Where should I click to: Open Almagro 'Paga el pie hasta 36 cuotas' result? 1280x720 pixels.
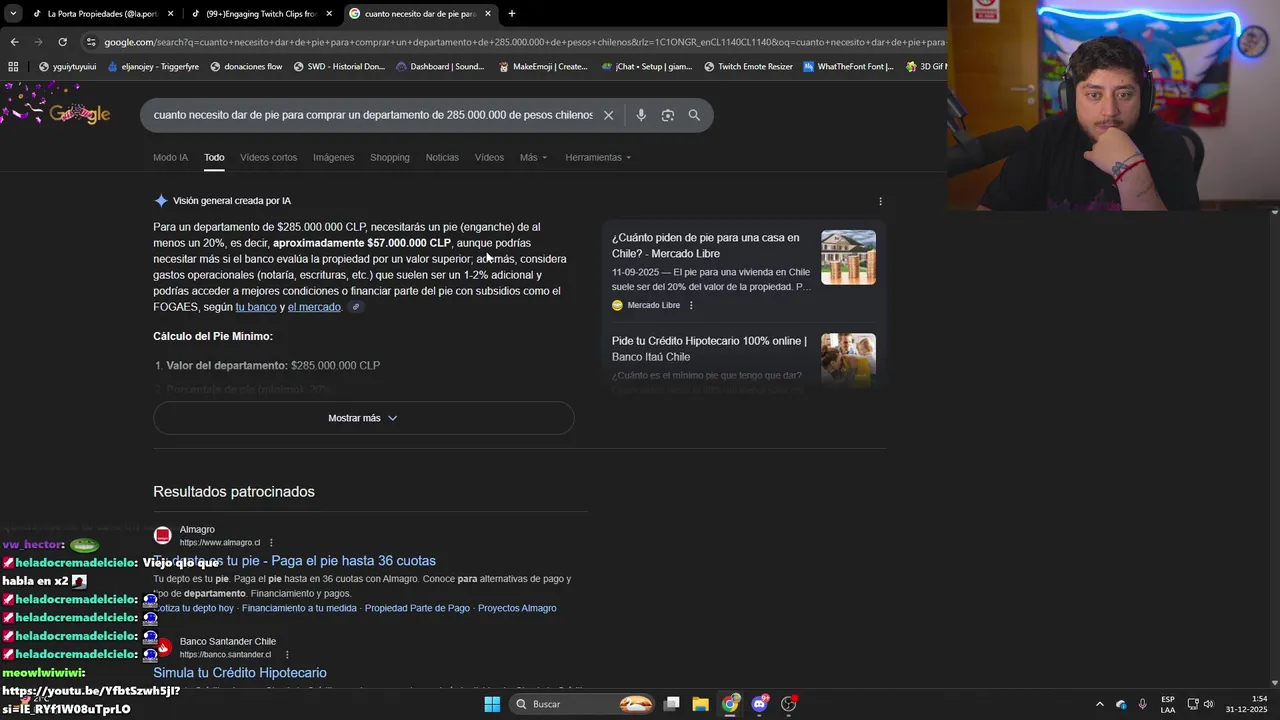(x=295, y=561)
